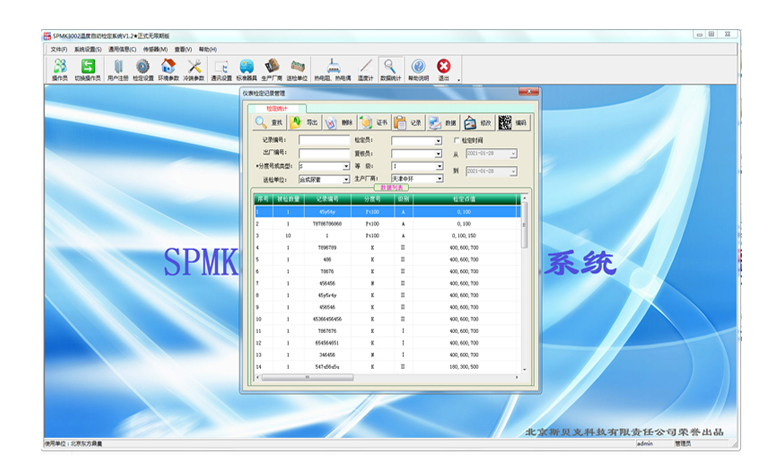Click the 帮助说明 help icon

[x=418, y=69]
